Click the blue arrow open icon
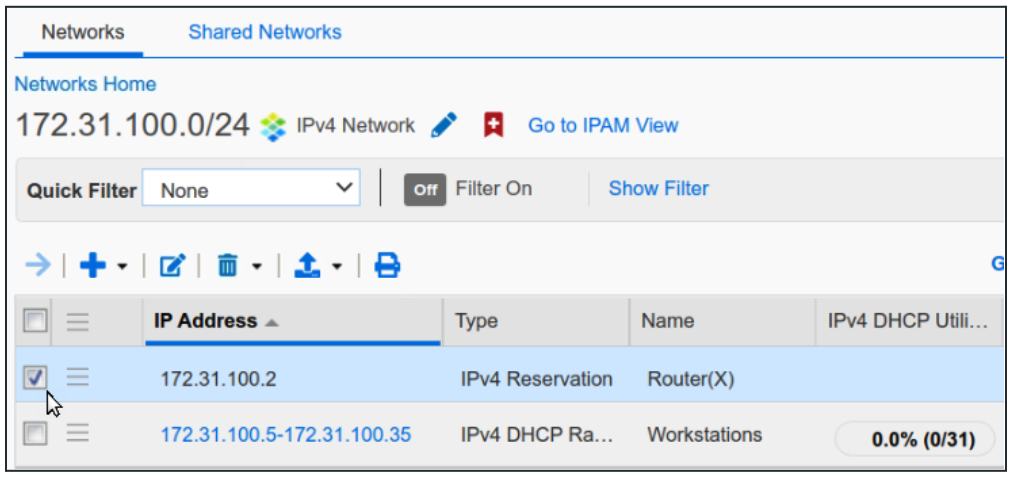Viewport: 1013px width, 480px height. point(38,265)
